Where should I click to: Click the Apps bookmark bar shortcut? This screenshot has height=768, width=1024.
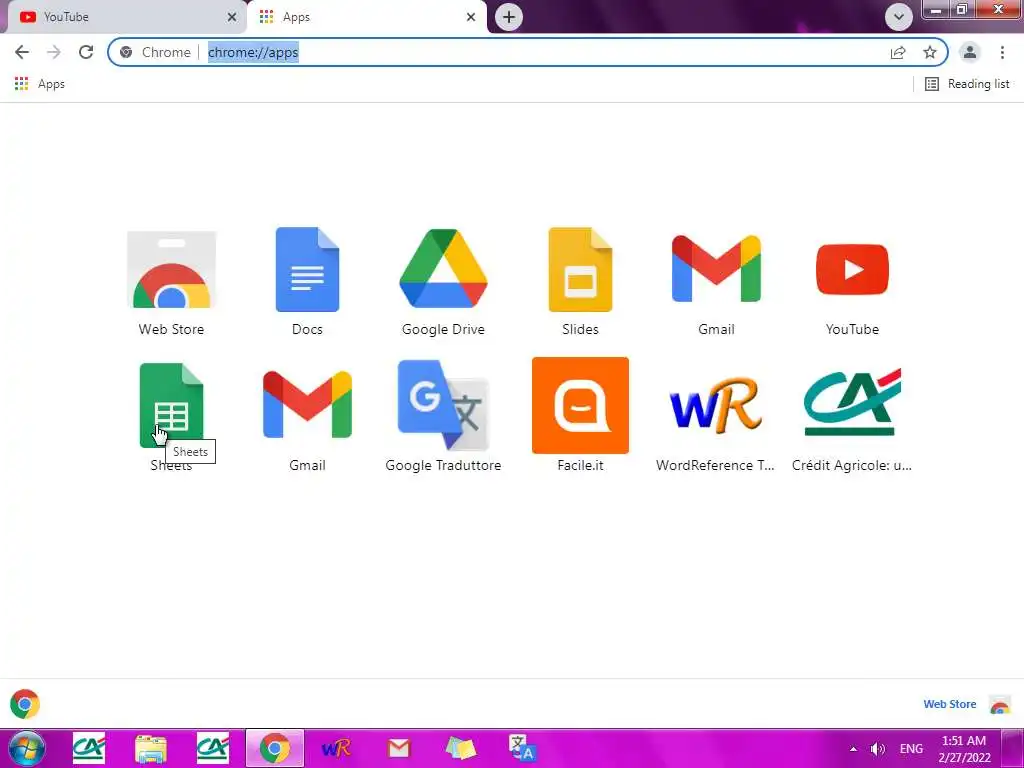[40, 84]
